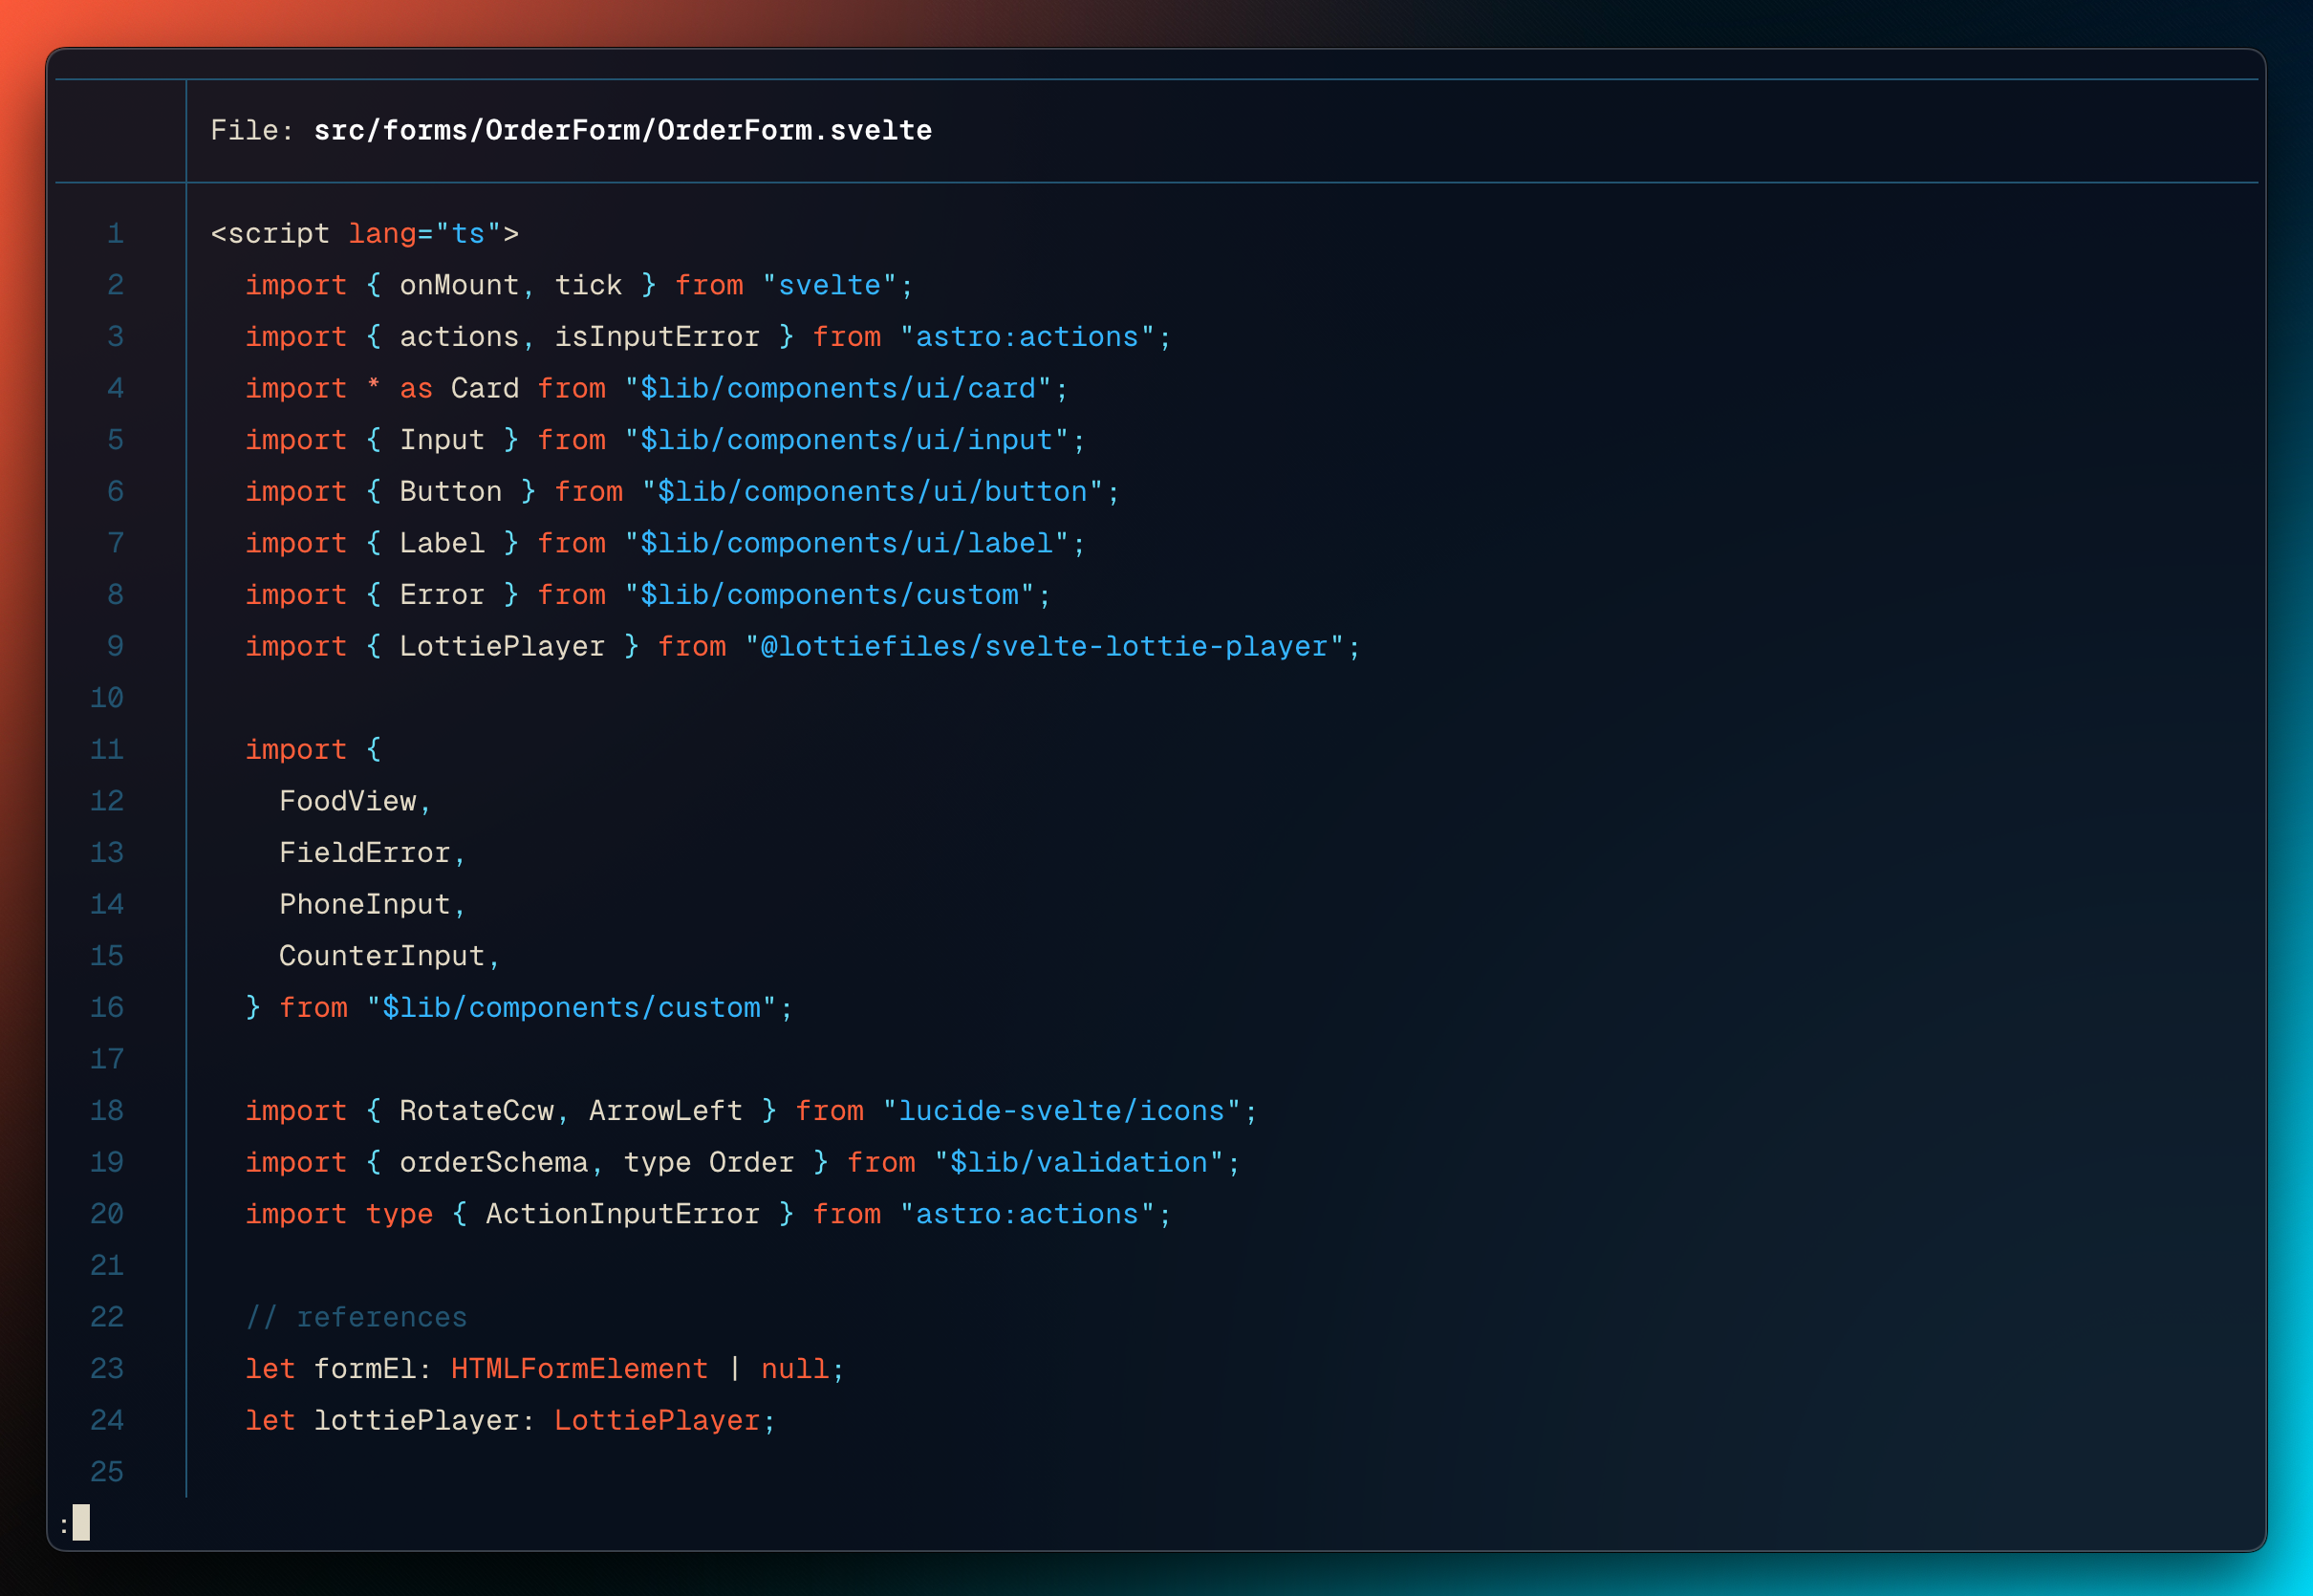The height and width of the screenshot is (1596, 2313).
Task: Click the "File:" label in the header
Action: click(252, 131)
